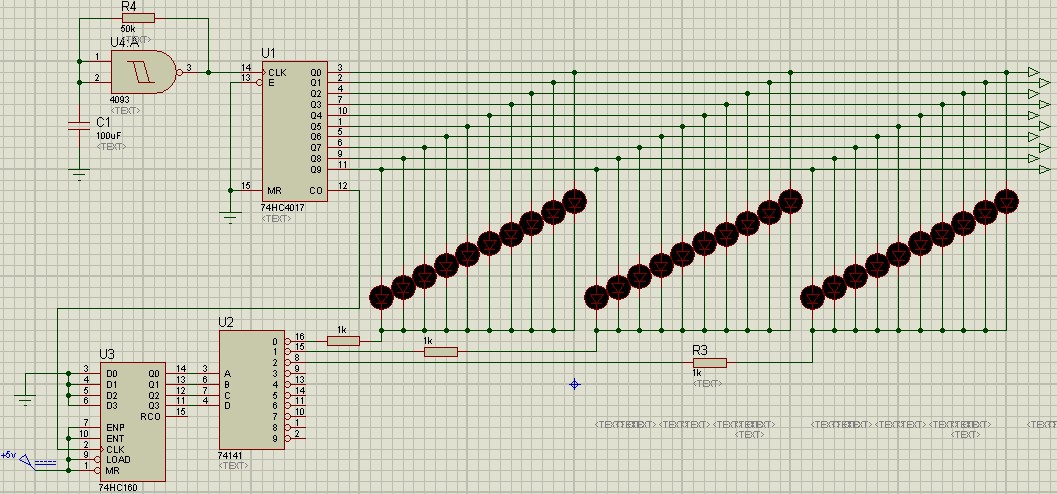Select the highest LED in the rightmost bank
The width and height of the screenshot is (1057, 494).
click(x=1007, y=201)
